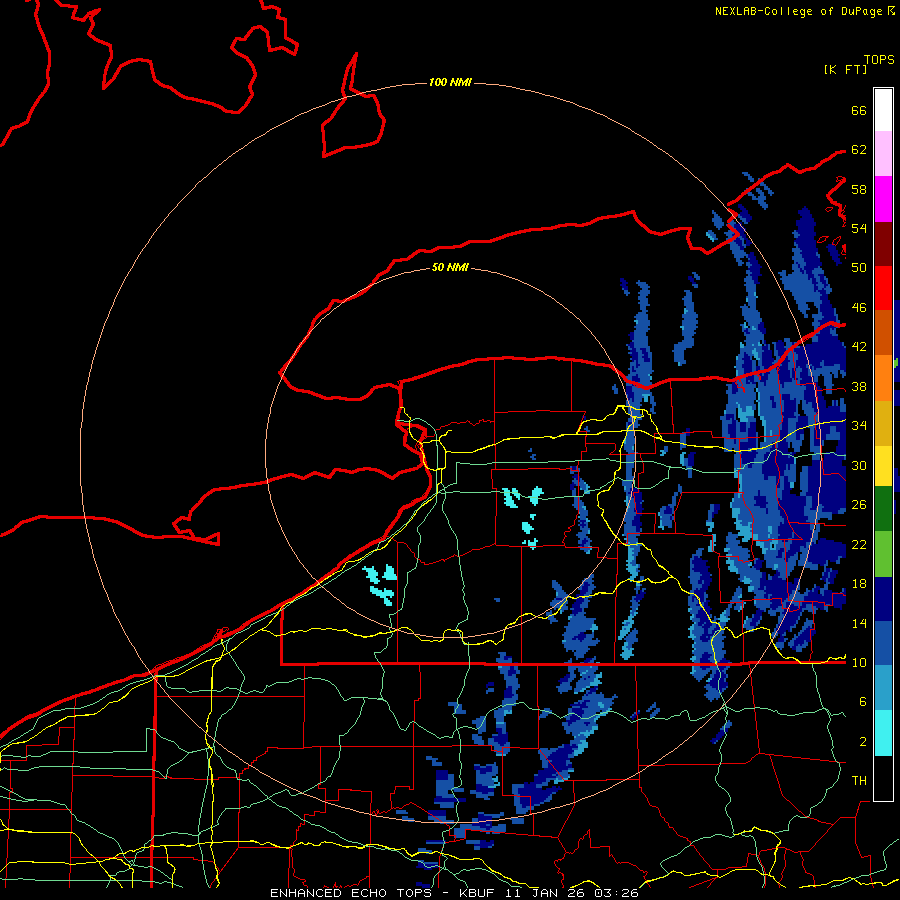Screen dimensions: 900x900
Task: Click the dark red (maroon) legend swatch
Action: point(883,243)
